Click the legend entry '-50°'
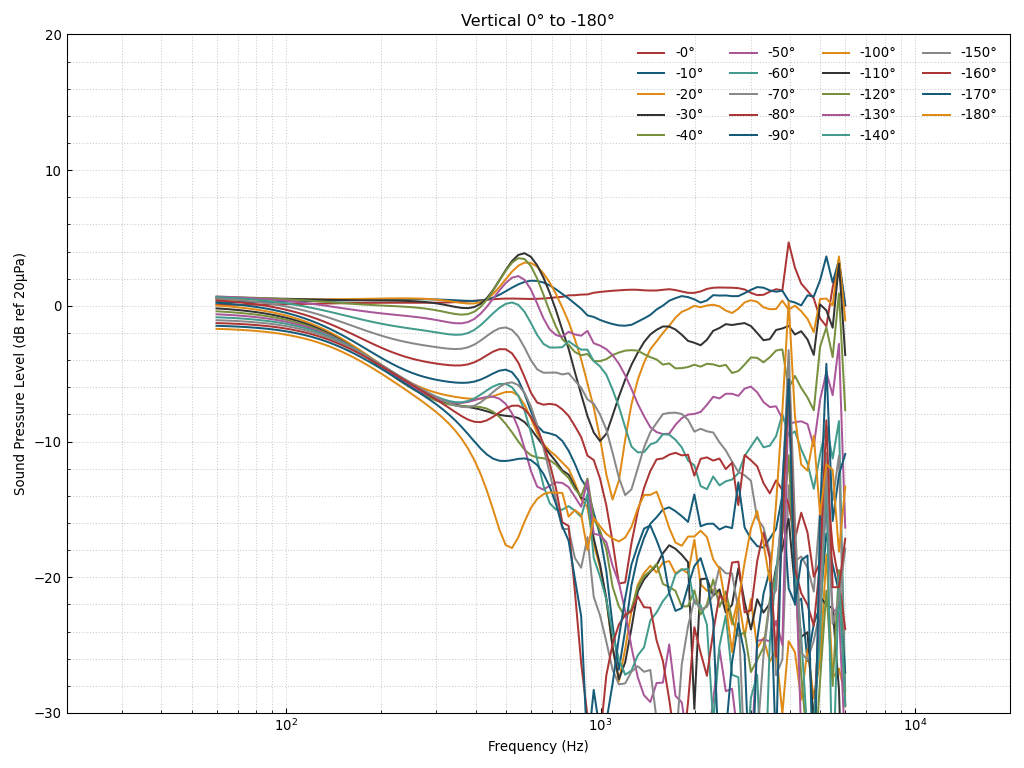The width and height of the screenshot is (1024, 768). pyautogui.click(x=762, y=52)
